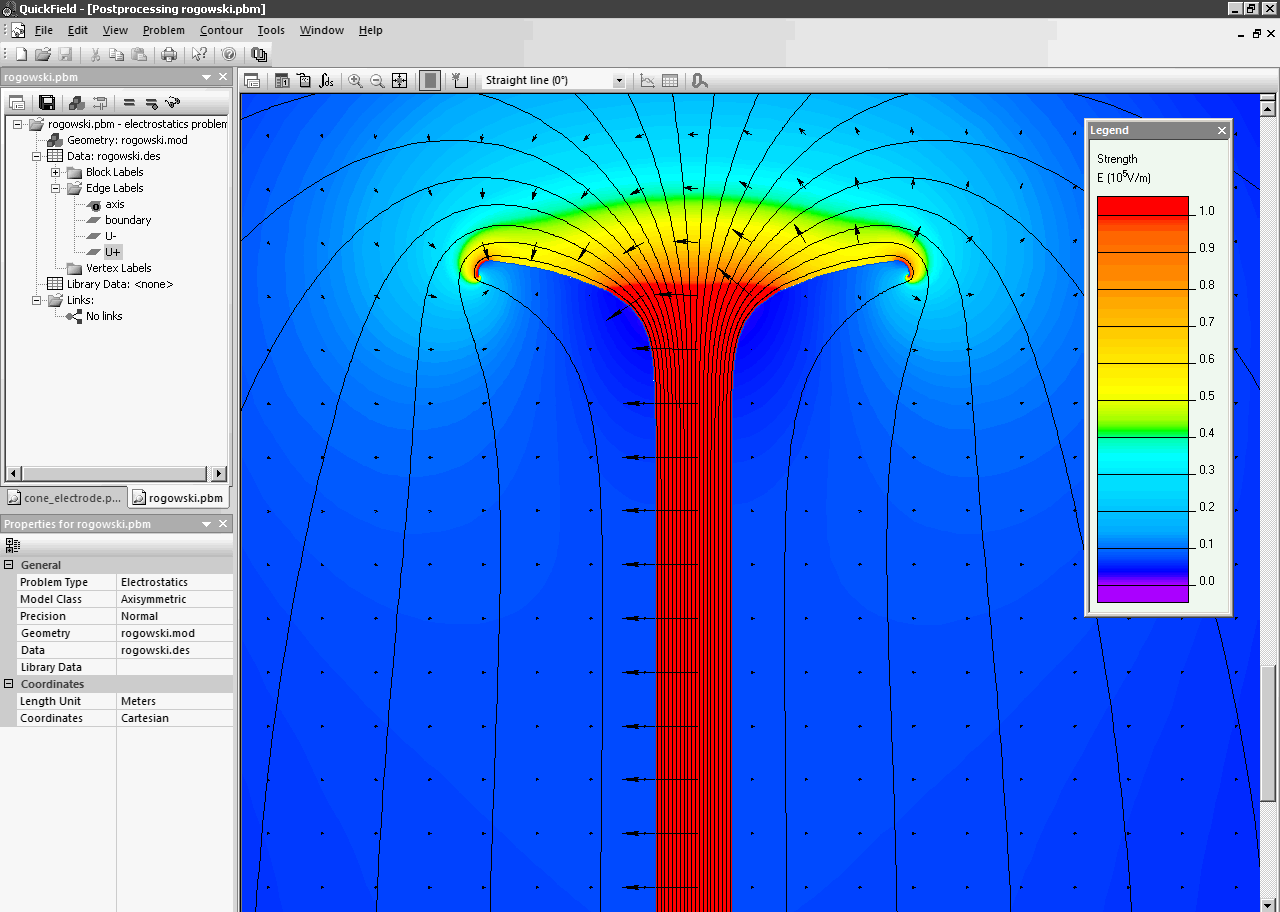
Task: Select the No links tree item
Action: pos(104,316)
